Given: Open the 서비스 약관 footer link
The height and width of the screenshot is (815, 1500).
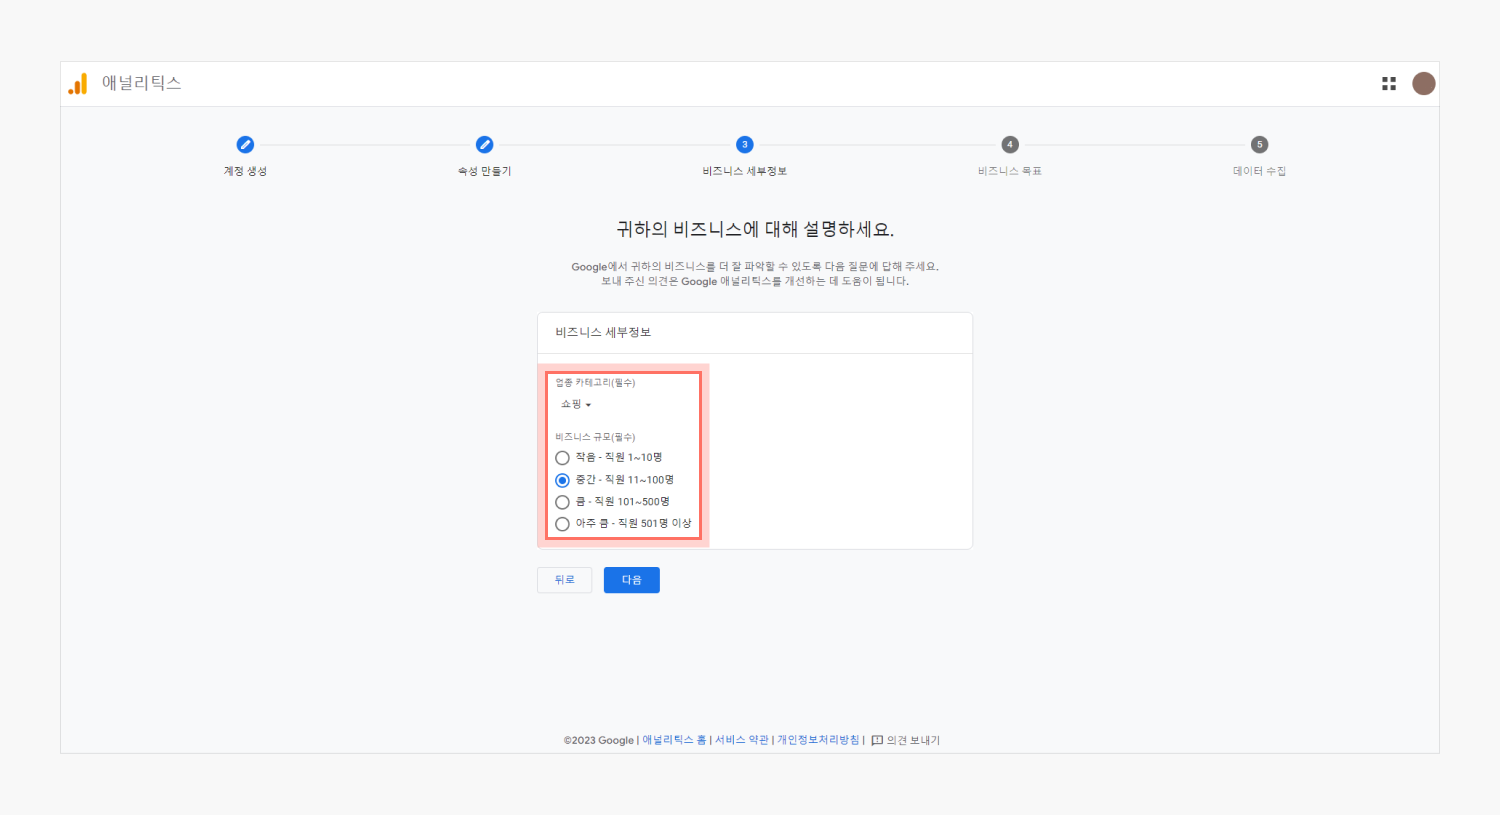Looking at the screenshot, I should (741, 740).
